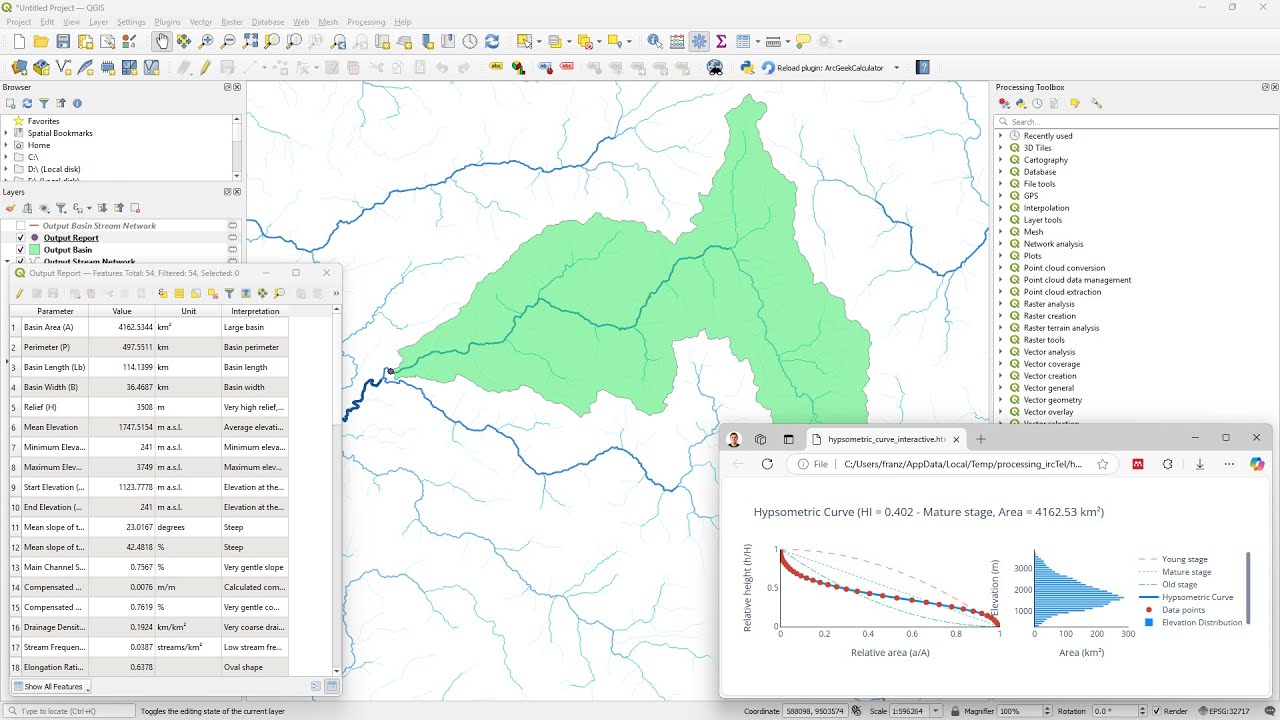1280x720 pixels.
Task: Open the Field Calculator icon in main toolbar
Action: tap(677, 41)
